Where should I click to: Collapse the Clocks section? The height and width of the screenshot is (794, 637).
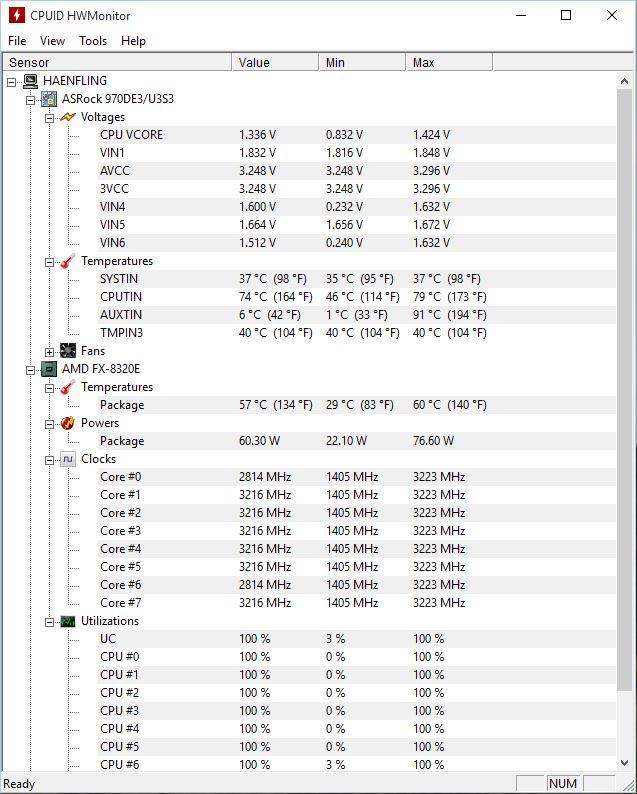[50, 460]
